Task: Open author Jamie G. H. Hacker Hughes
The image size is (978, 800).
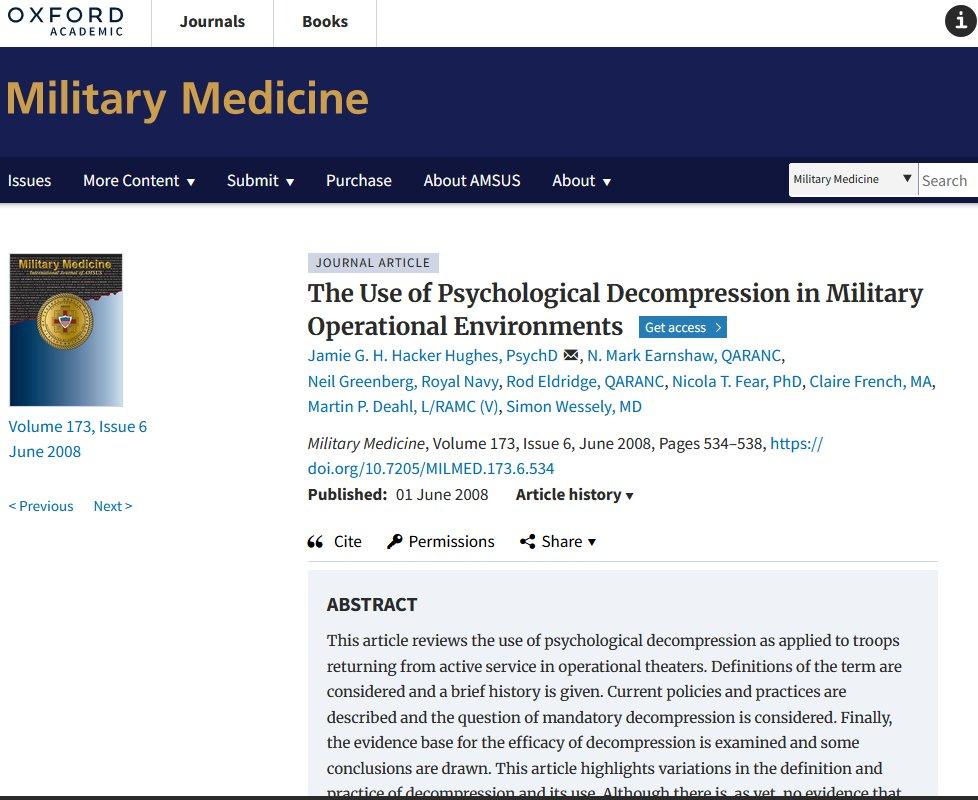Action: (x=432, y=355)
